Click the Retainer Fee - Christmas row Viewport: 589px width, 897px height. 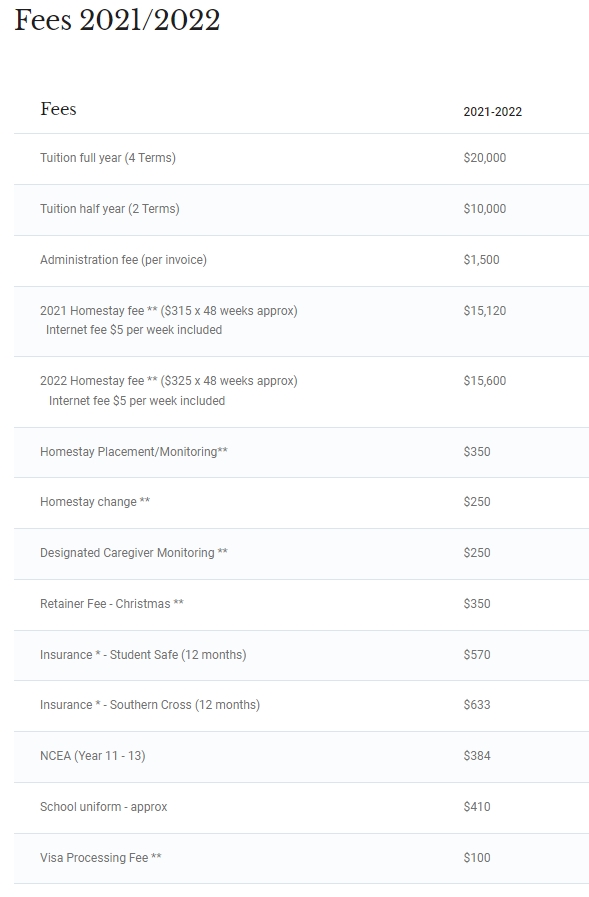[x=301, y=604]
